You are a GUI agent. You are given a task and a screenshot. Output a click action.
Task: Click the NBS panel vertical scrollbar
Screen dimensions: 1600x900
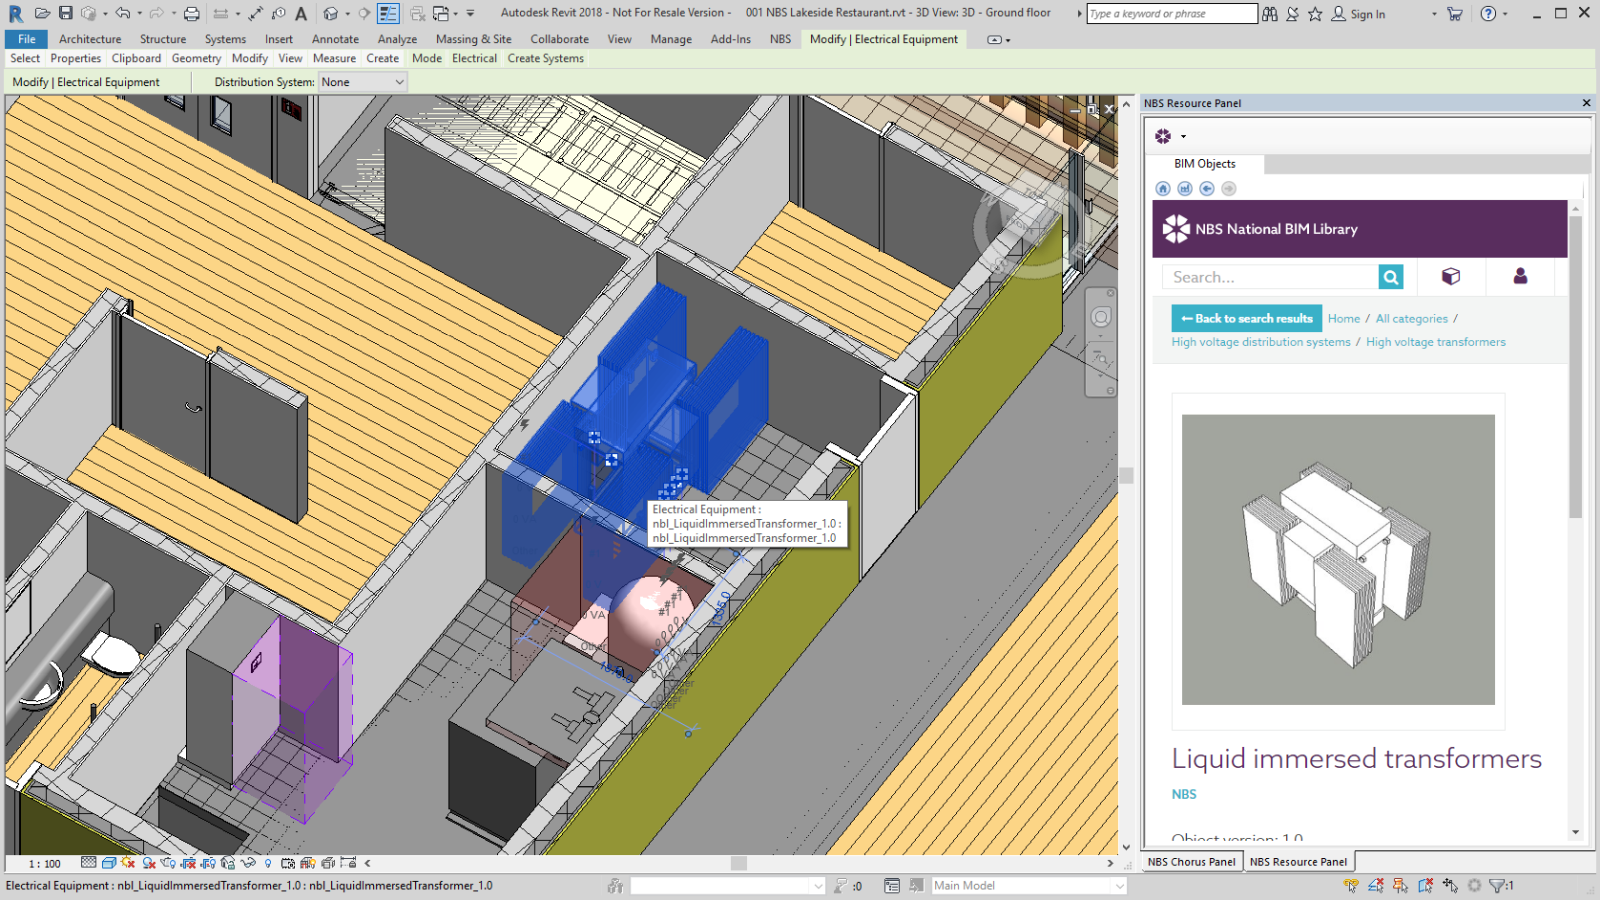[1576, 368]
